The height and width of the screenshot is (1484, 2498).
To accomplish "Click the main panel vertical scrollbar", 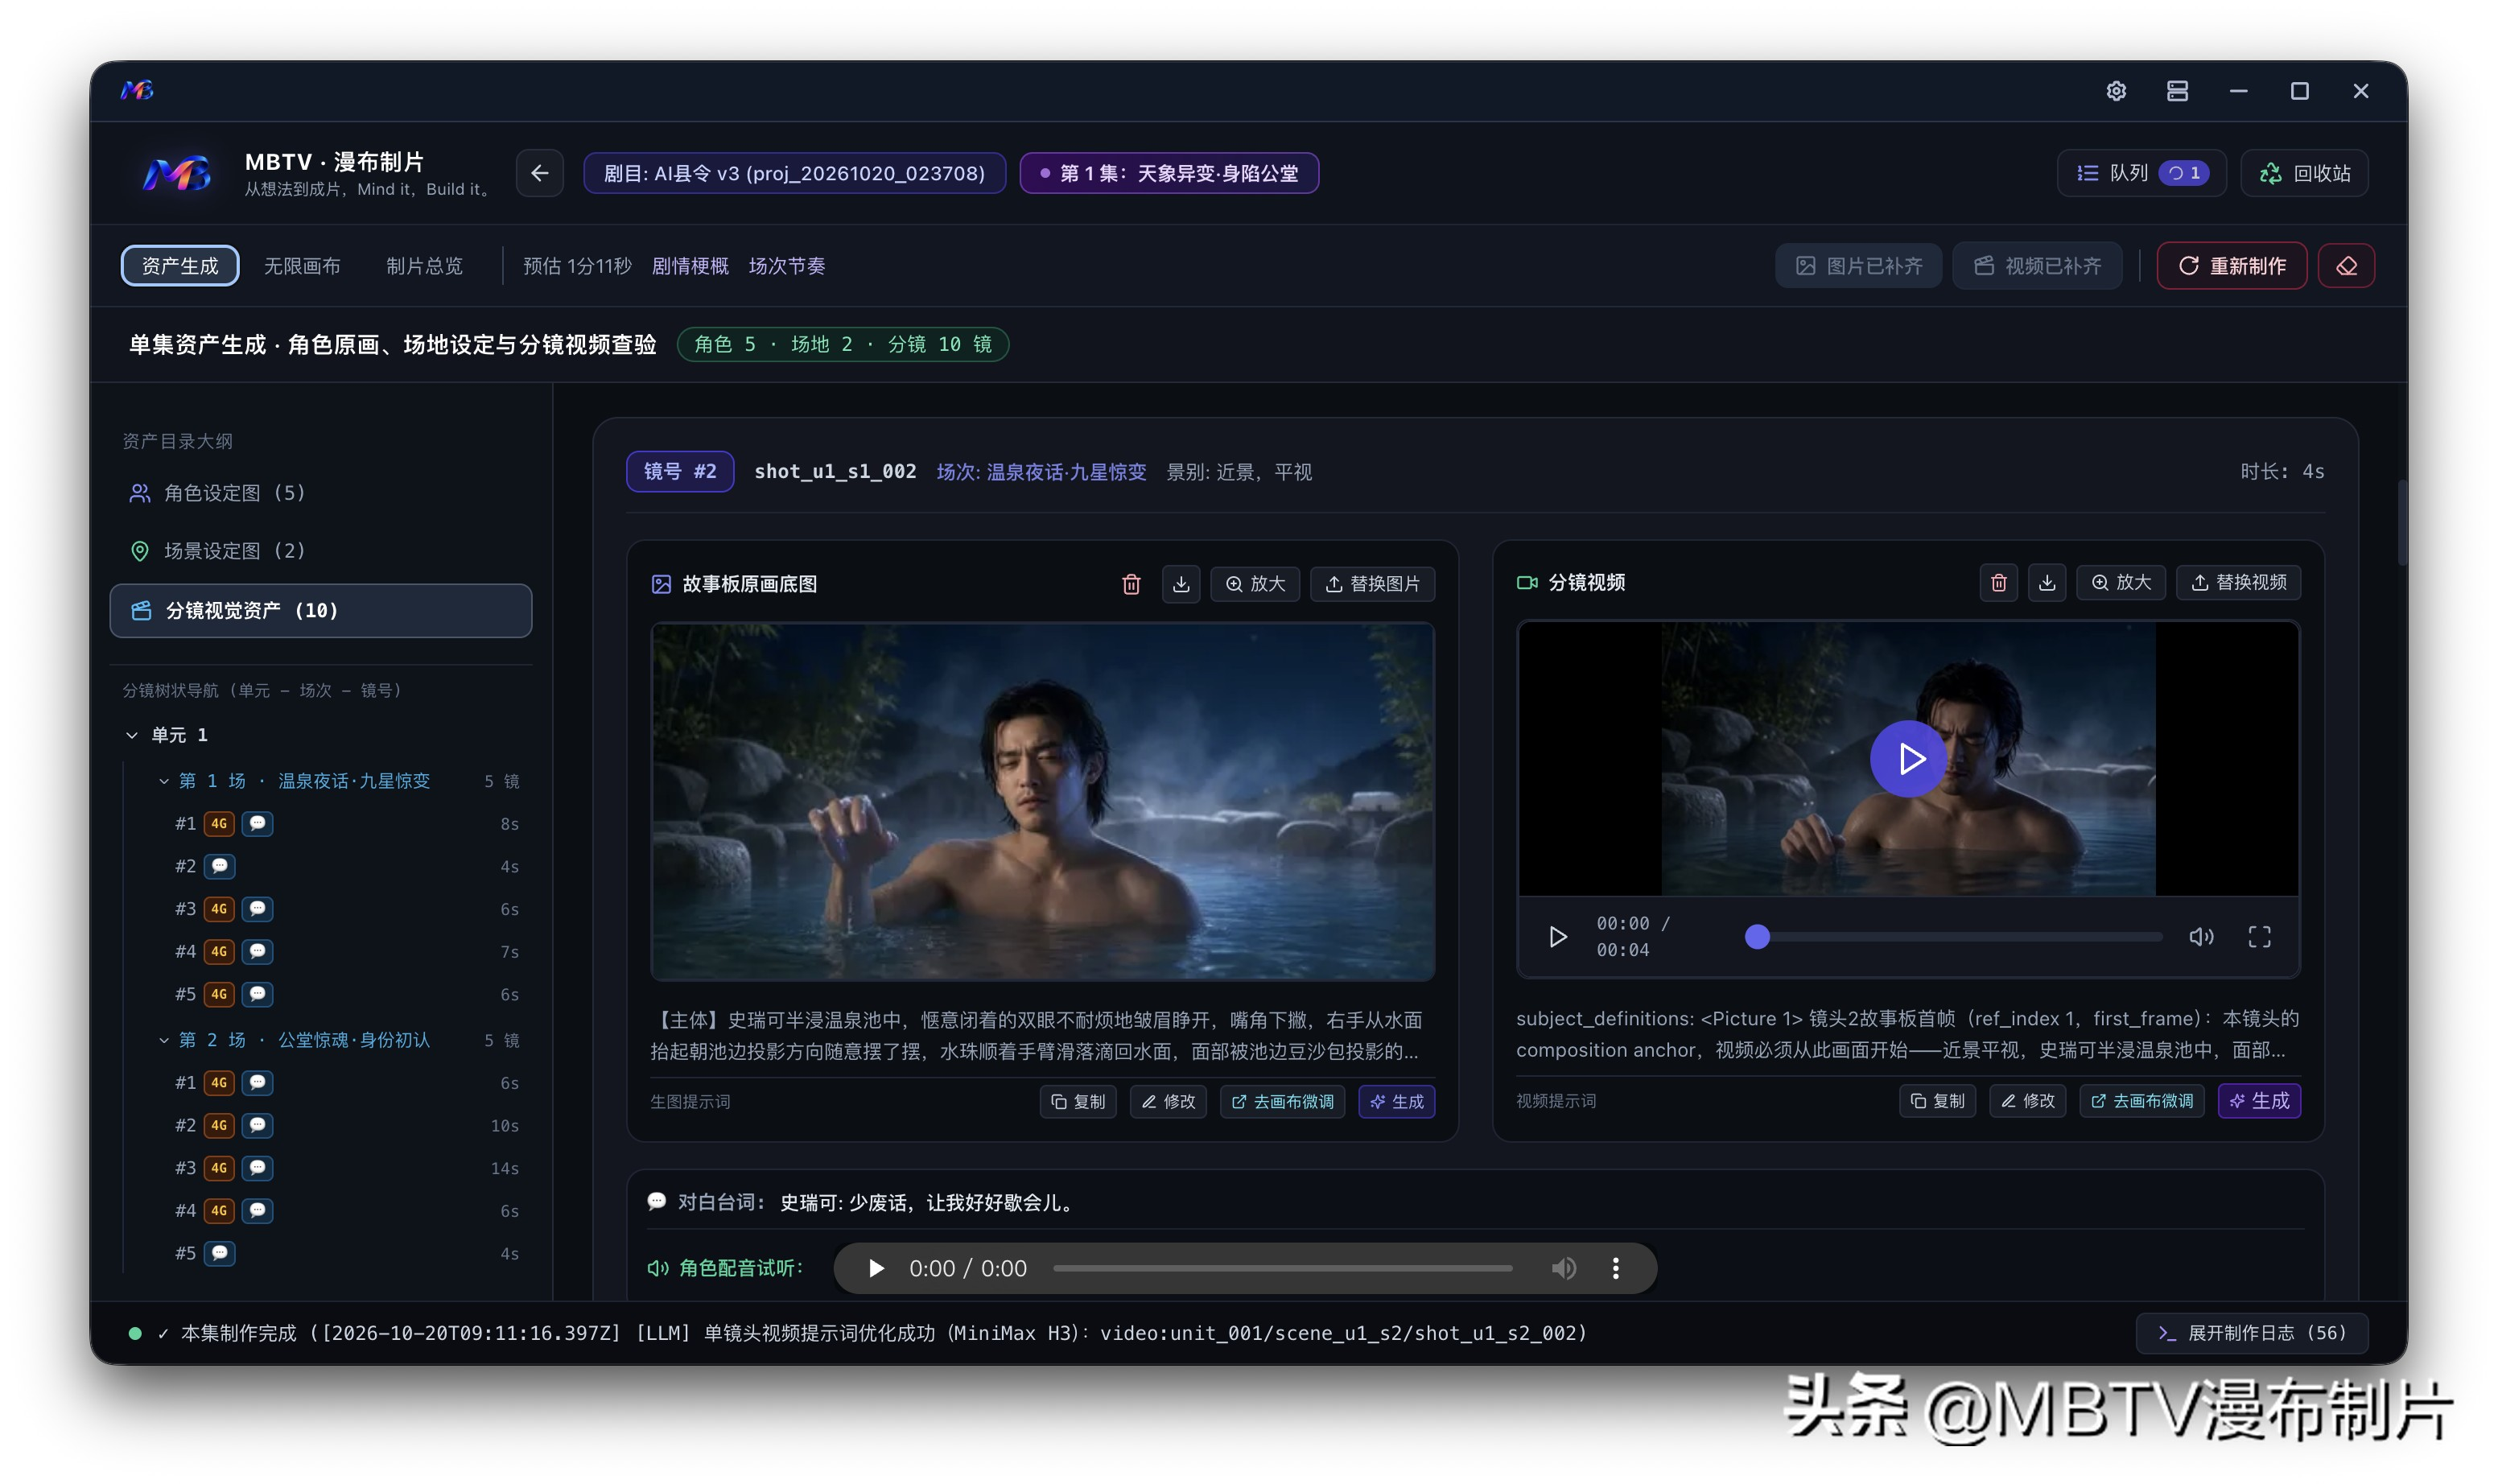I will coord(2403,523).
